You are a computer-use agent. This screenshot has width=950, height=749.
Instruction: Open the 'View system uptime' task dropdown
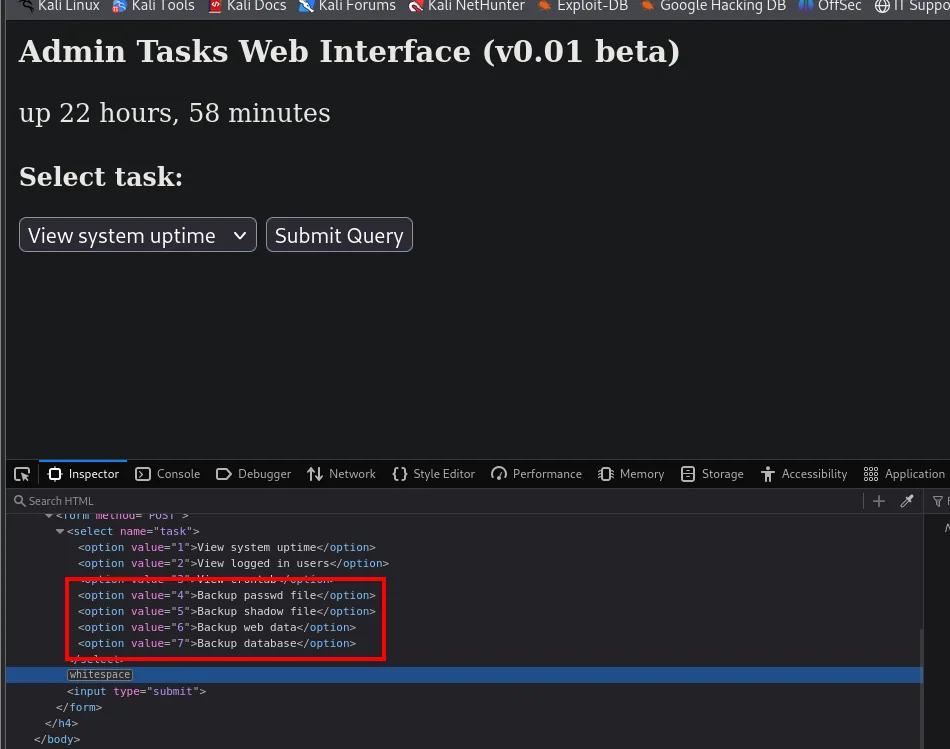(138, 235)
